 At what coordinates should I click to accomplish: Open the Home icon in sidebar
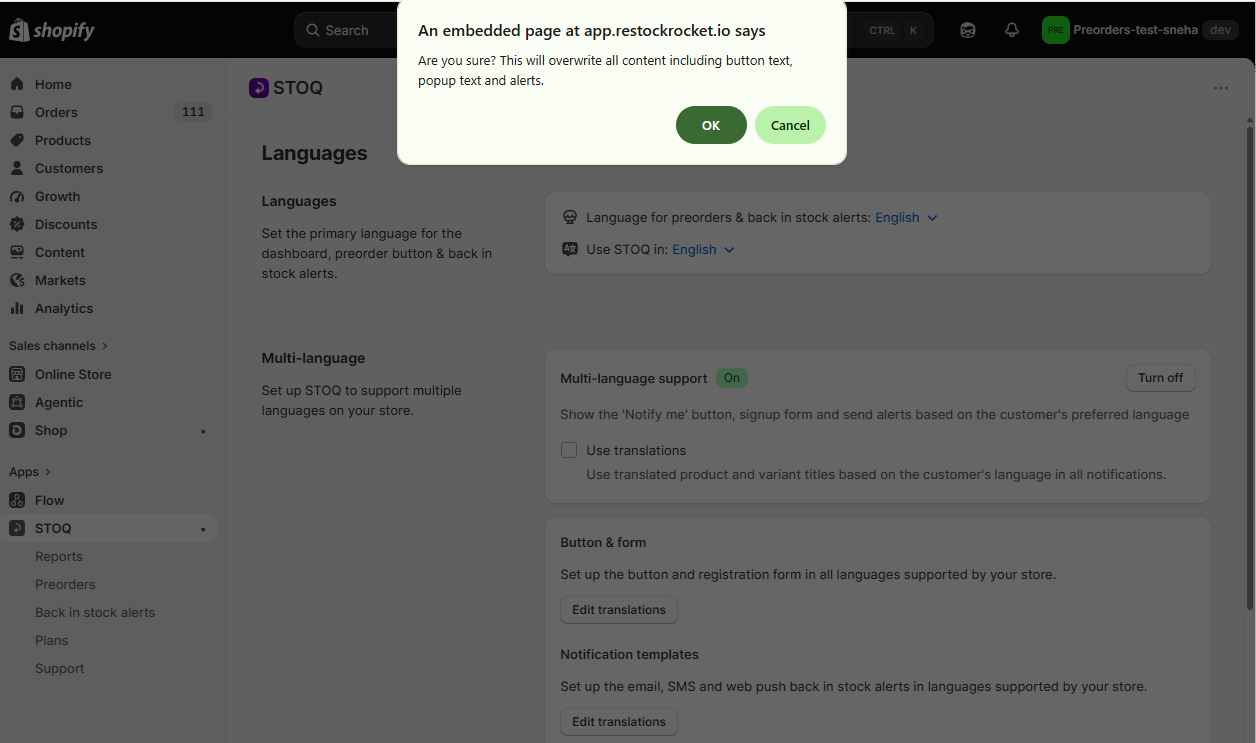17,84
